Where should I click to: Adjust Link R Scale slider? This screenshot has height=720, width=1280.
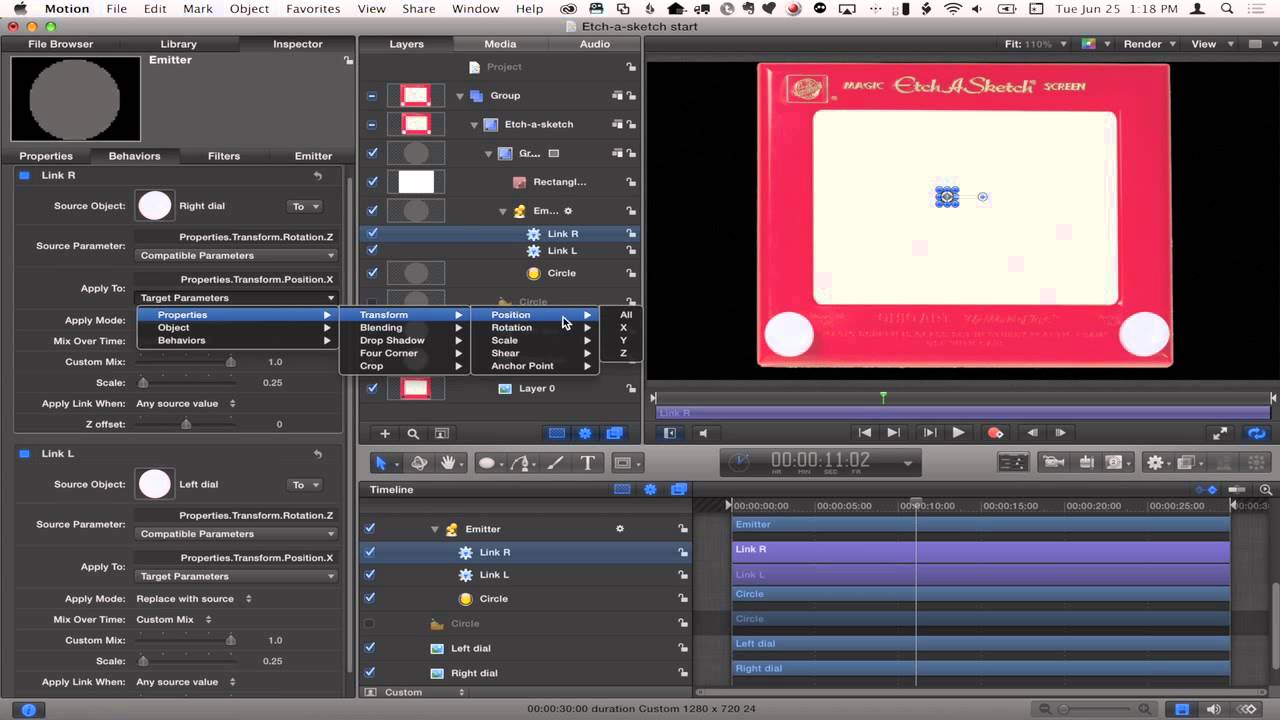pos(143,382)
